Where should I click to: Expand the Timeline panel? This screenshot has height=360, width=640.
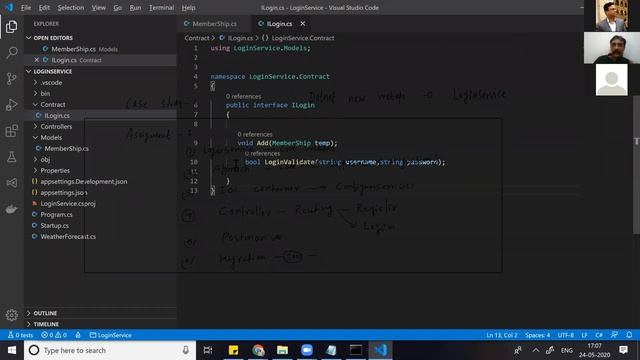click(100, 324)
